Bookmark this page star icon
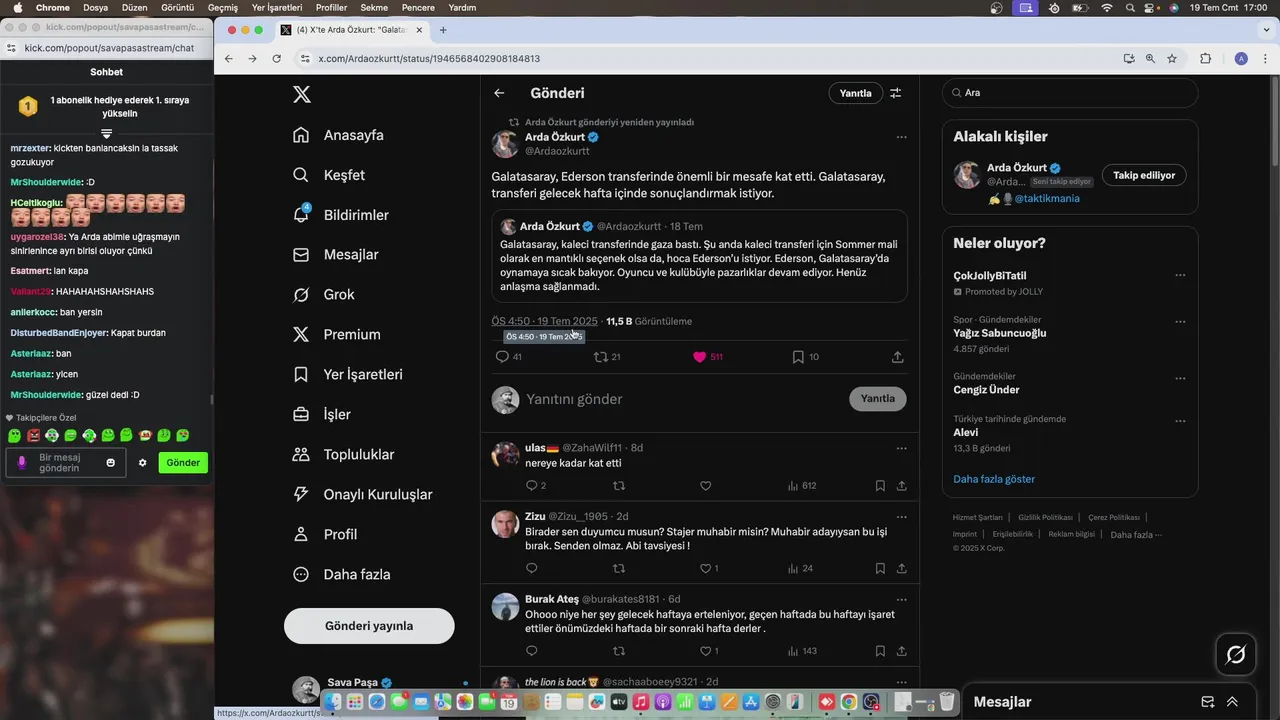The height and width of the screenshot is (720, 1280). pos(1172,59)
